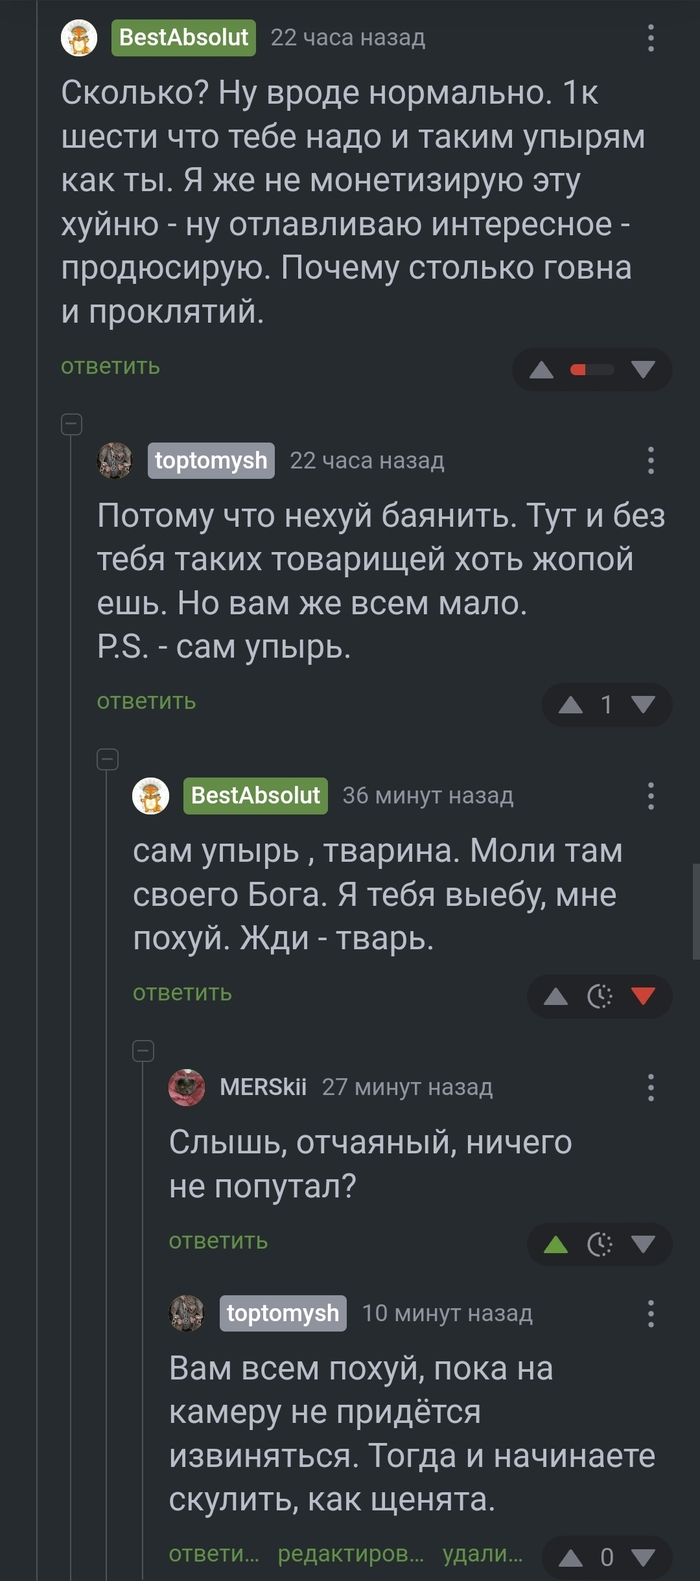Collapse BestAbsolut's reply branch using the minus icon
700x1581 pixels.
(107, 759)
